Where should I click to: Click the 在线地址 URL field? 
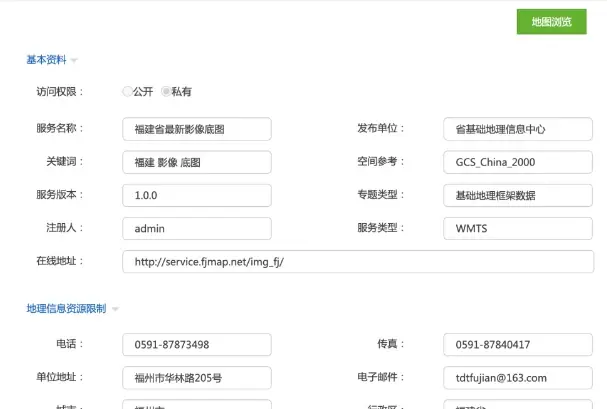click(357, 262)
